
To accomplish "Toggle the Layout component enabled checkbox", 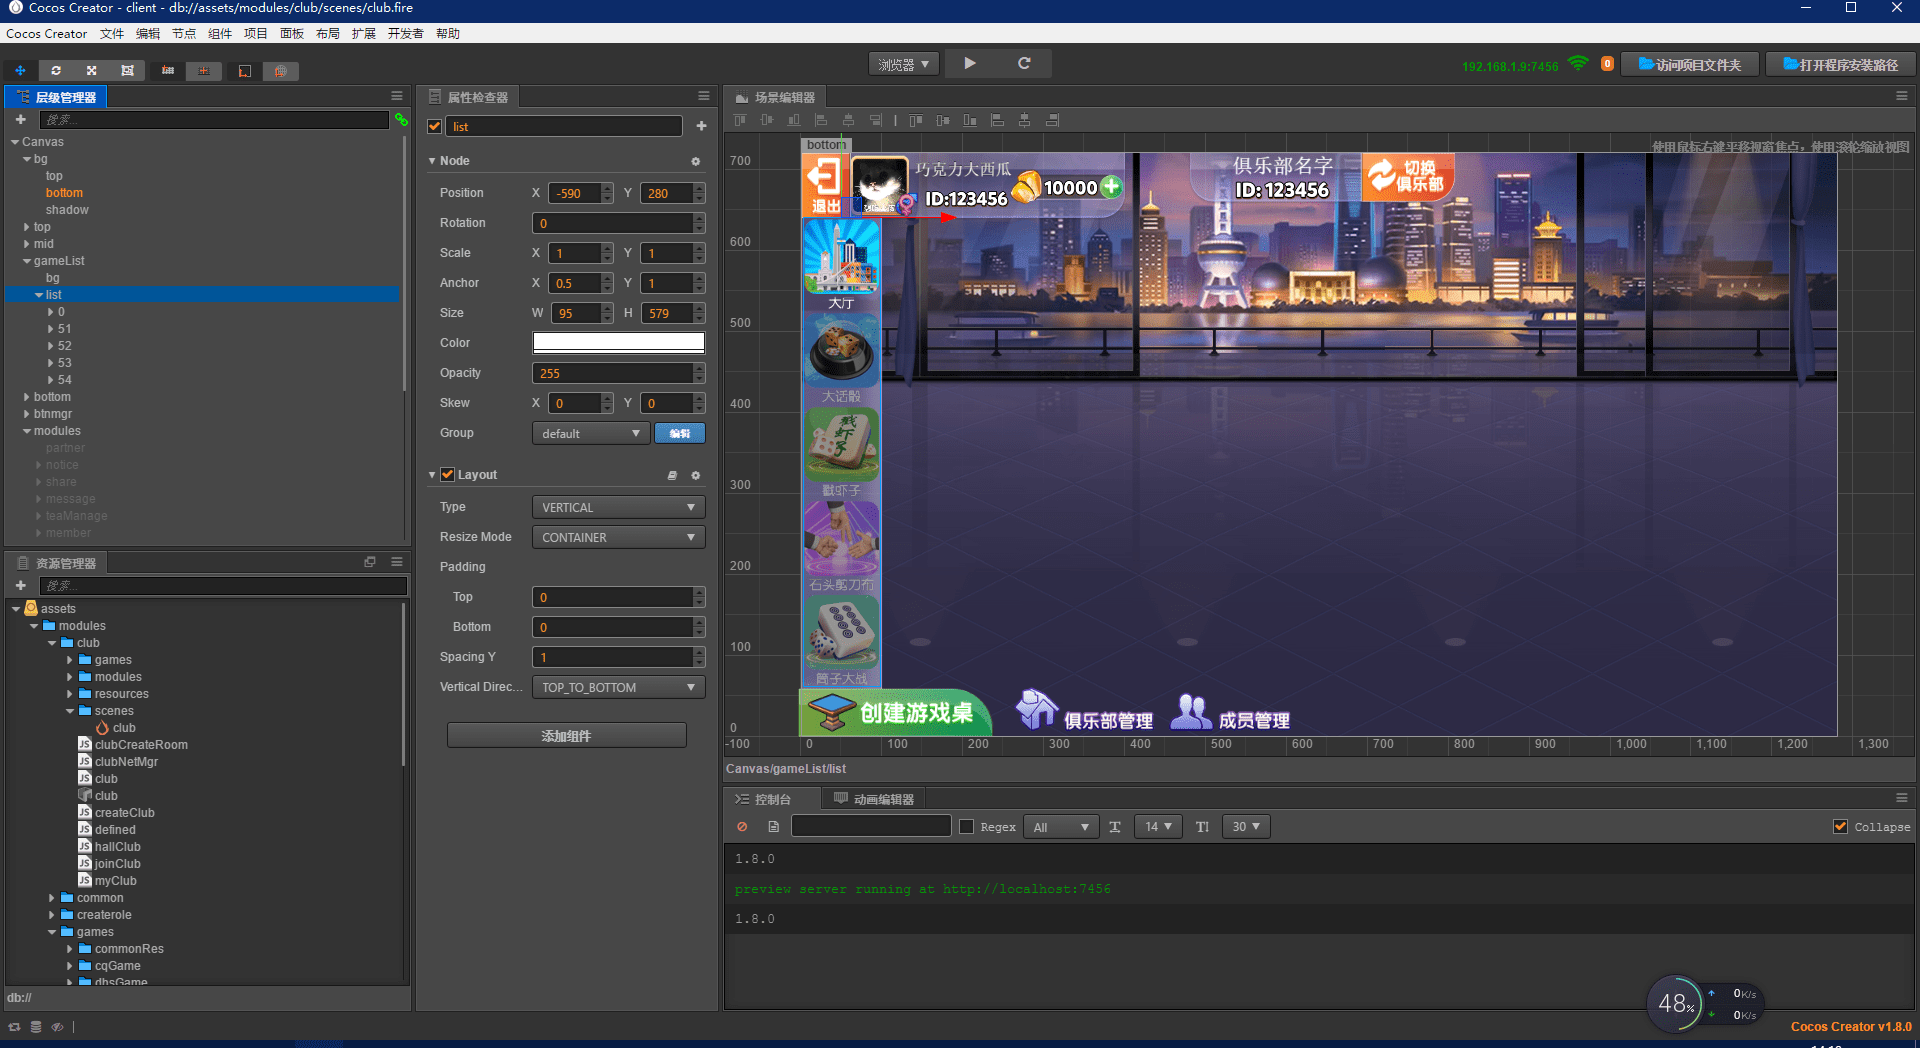I will point(448,474).
